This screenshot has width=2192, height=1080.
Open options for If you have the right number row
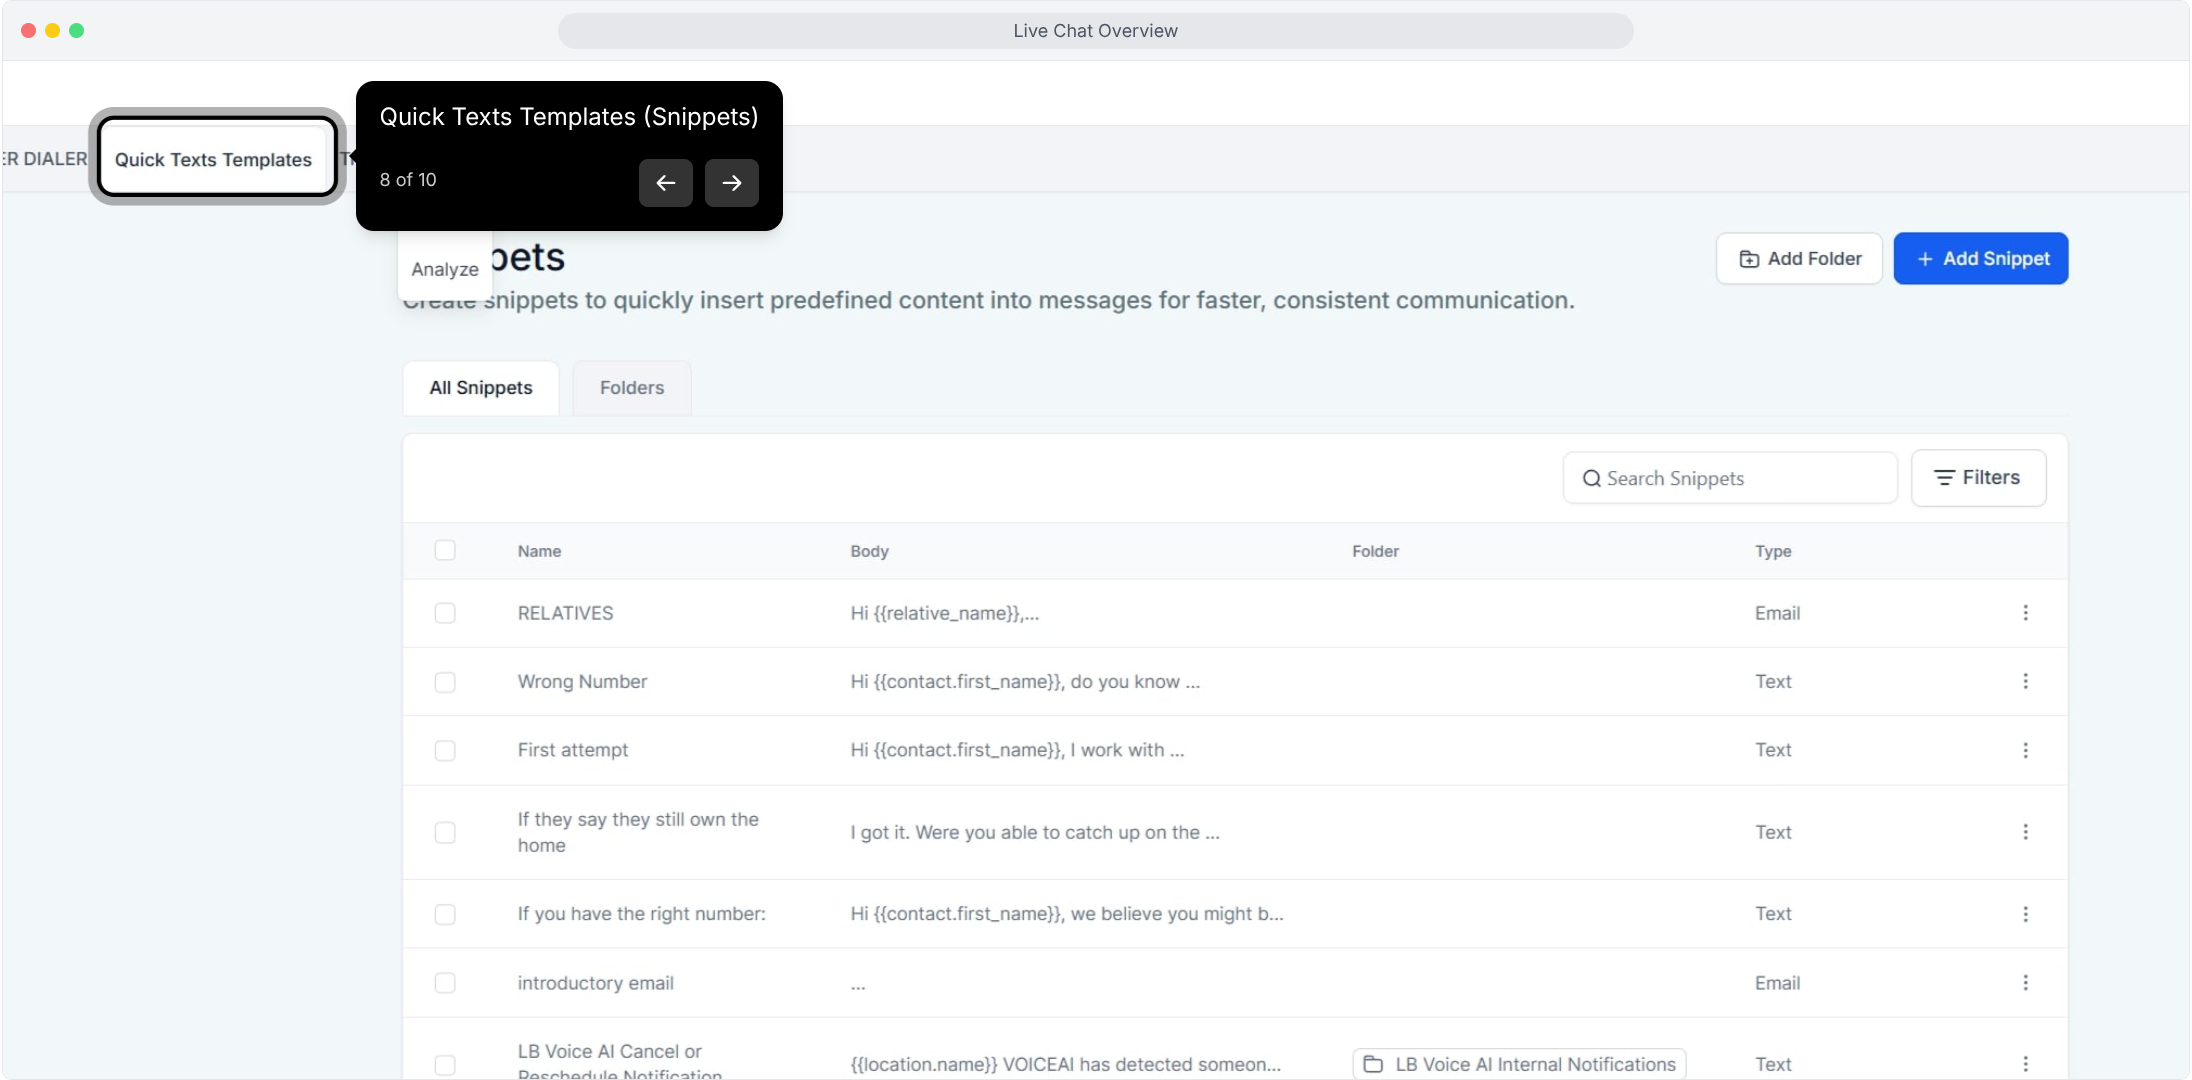[2025, 914]
